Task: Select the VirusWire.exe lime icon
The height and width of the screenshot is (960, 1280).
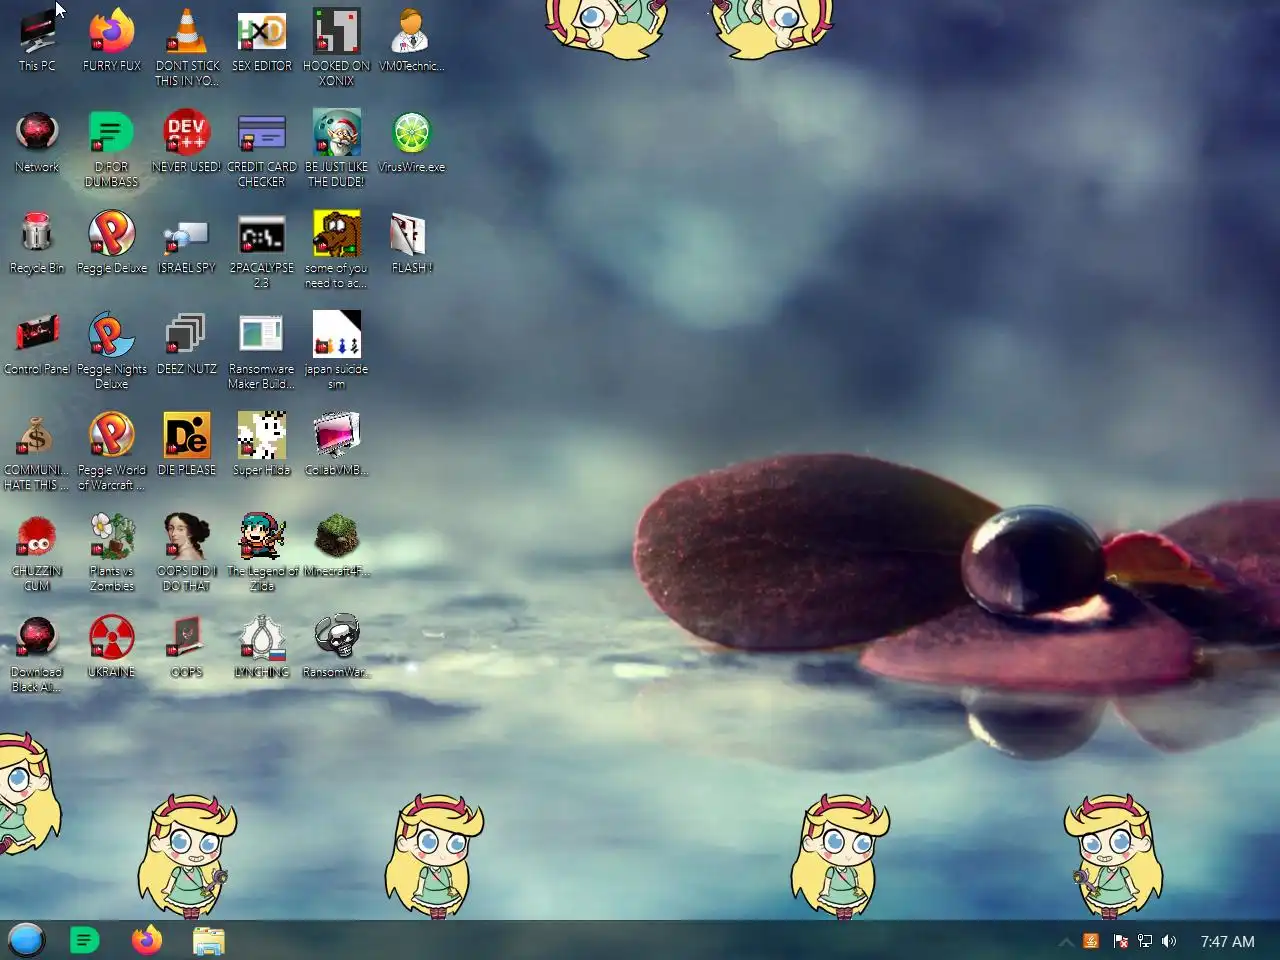Action: (x=411, y=141)
